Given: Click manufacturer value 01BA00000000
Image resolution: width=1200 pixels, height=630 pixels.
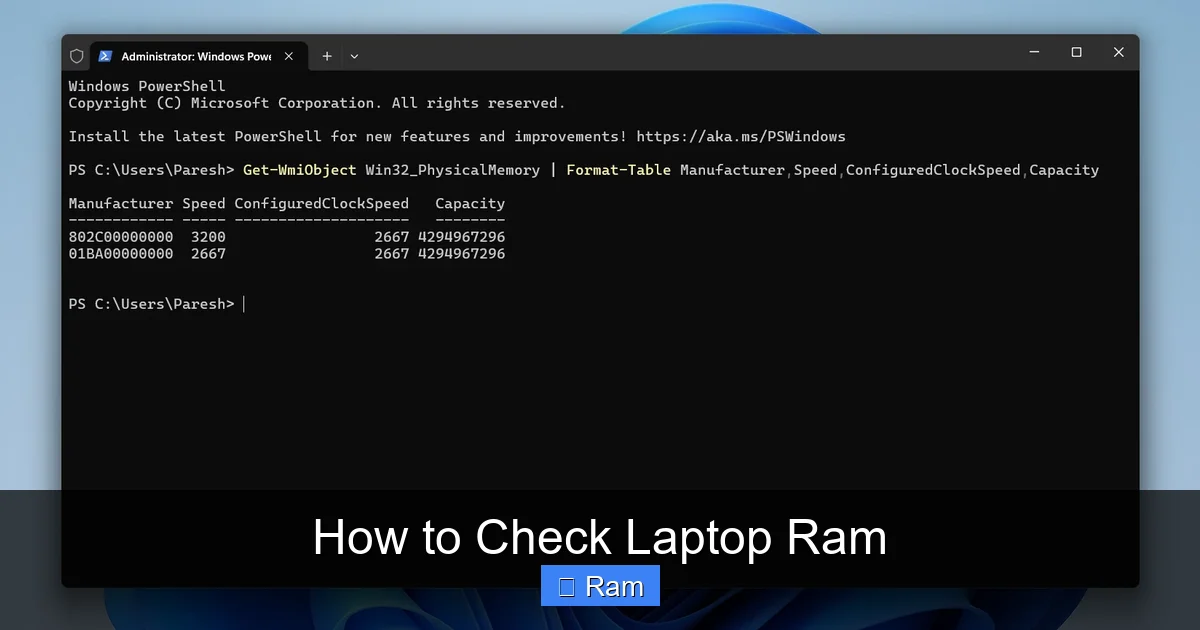Looking at the screenshot, I should 121,254.
